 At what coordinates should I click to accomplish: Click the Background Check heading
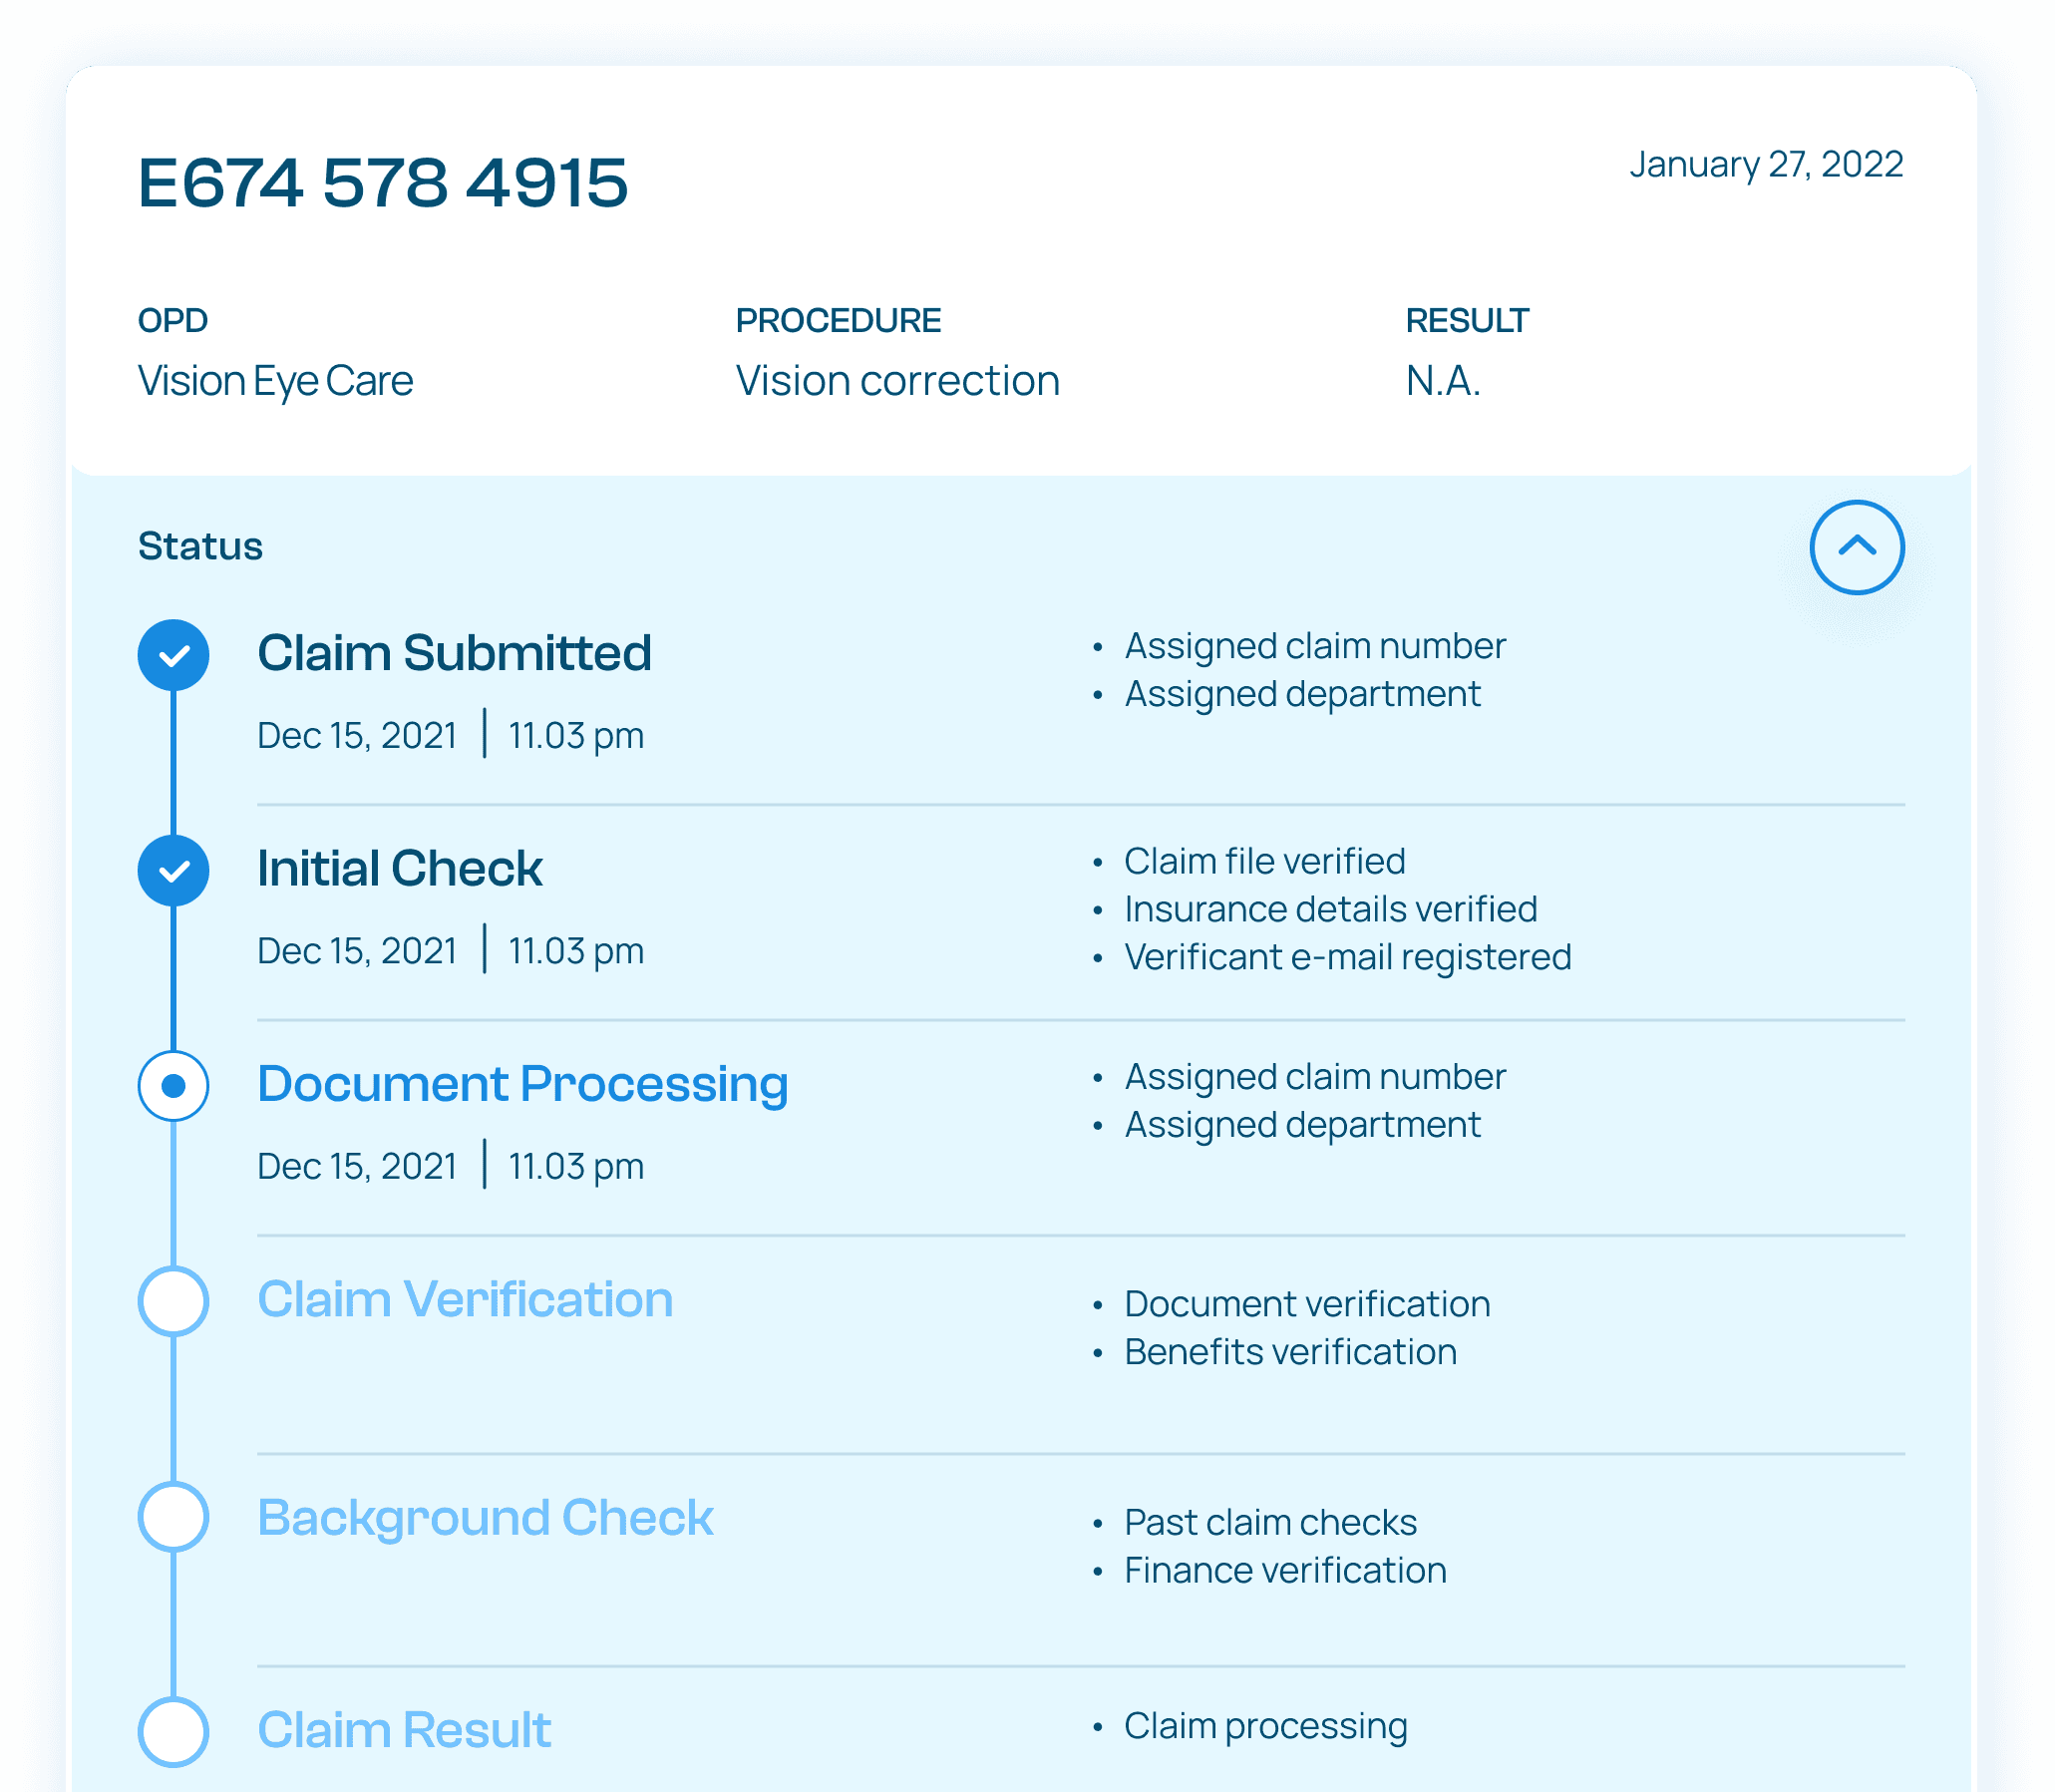[485, 1517]
